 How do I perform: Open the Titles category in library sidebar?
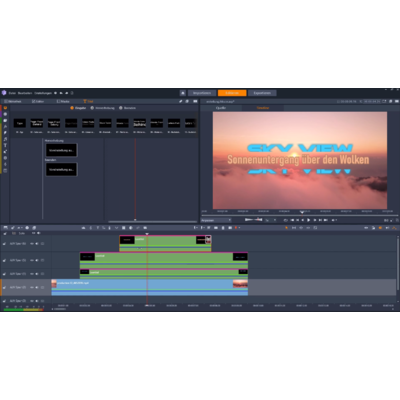click(5, 145)
